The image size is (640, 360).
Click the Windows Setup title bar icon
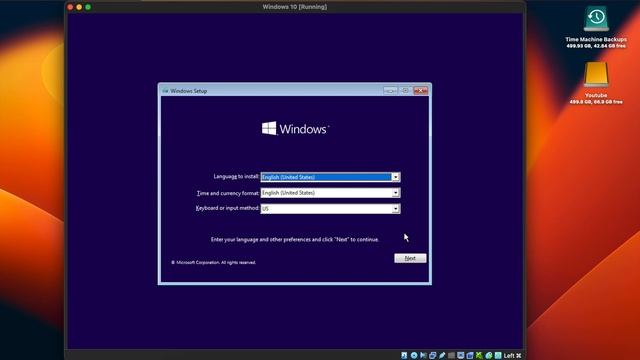pyautogui.click(x=165, y=91)
